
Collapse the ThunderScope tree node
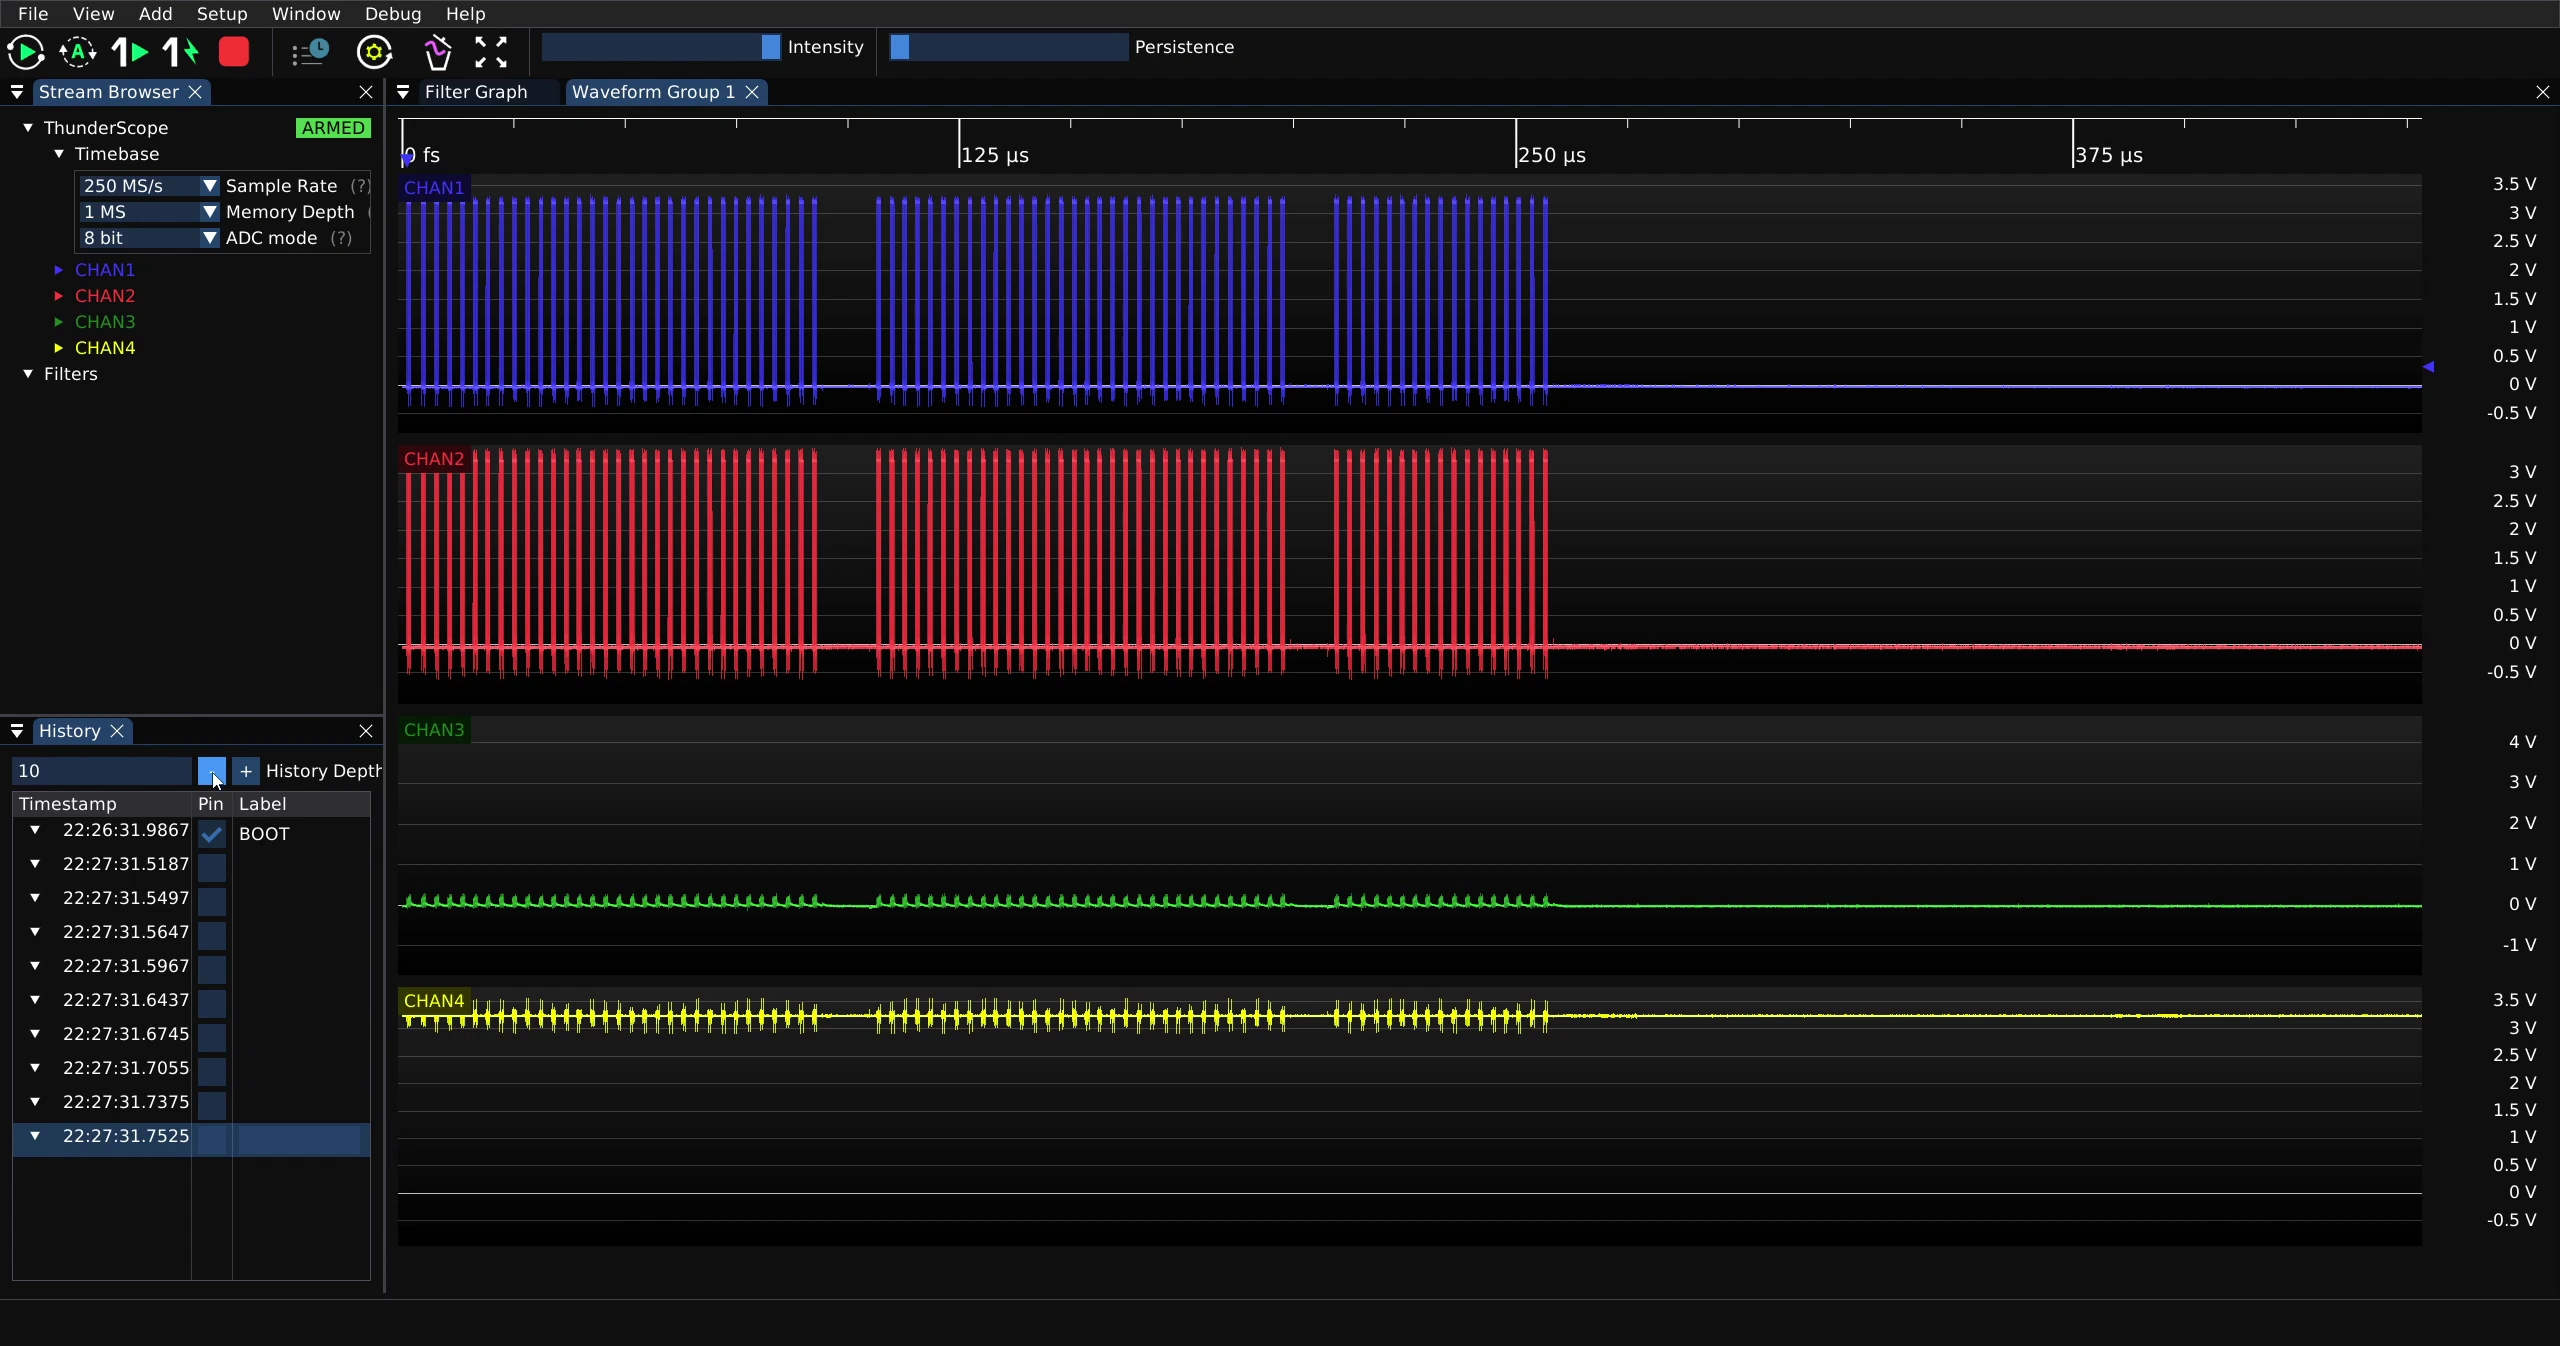pos(28,128)
